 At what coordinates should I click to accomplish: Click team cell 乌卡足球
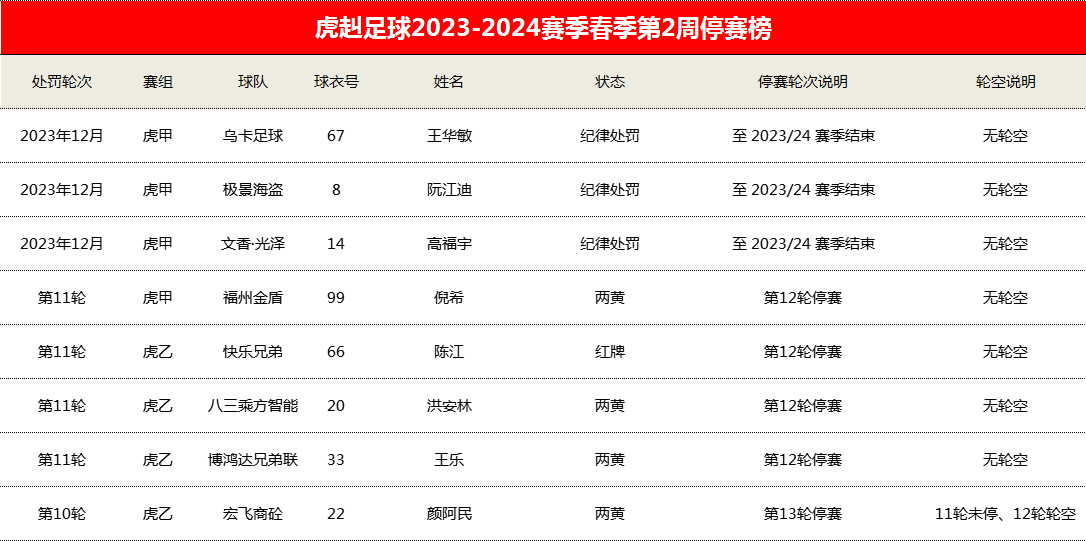[253, 136]
